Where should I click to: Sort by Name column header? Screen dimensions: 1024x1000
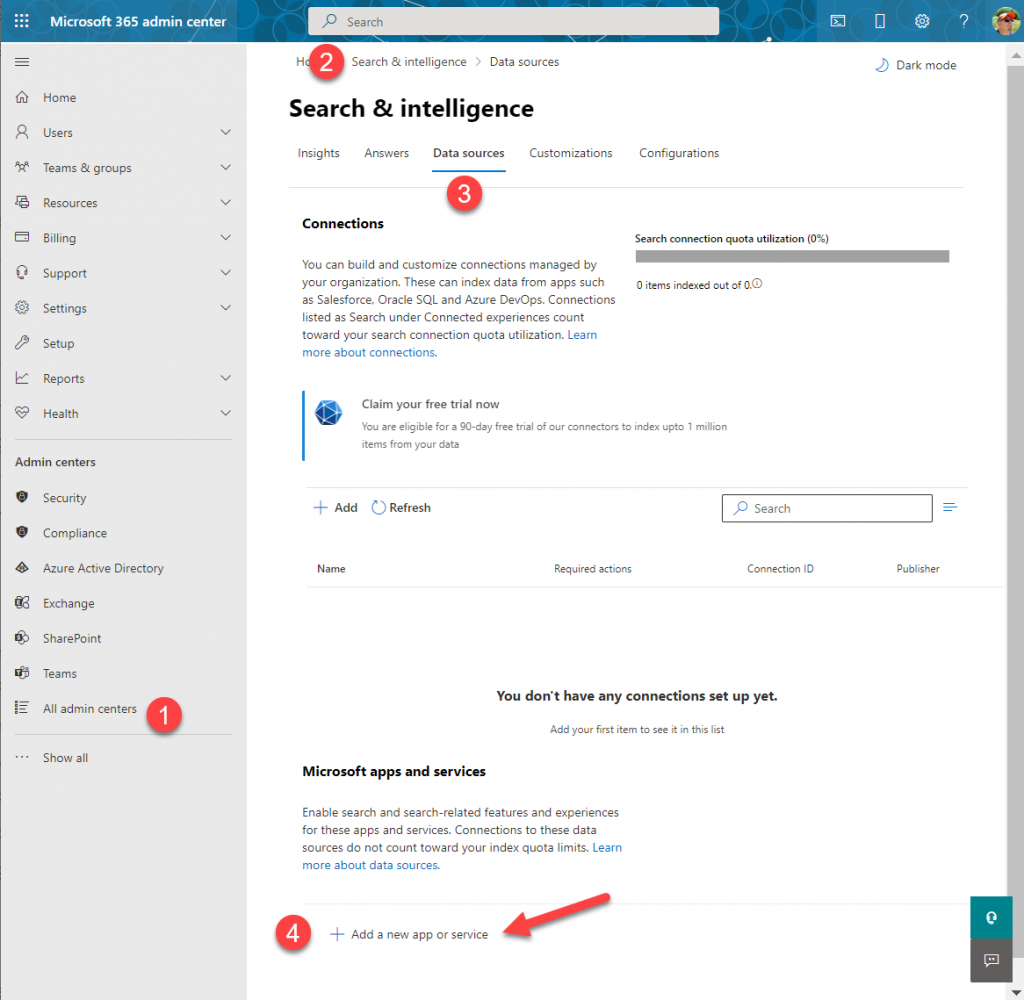(x=331, y=569)
